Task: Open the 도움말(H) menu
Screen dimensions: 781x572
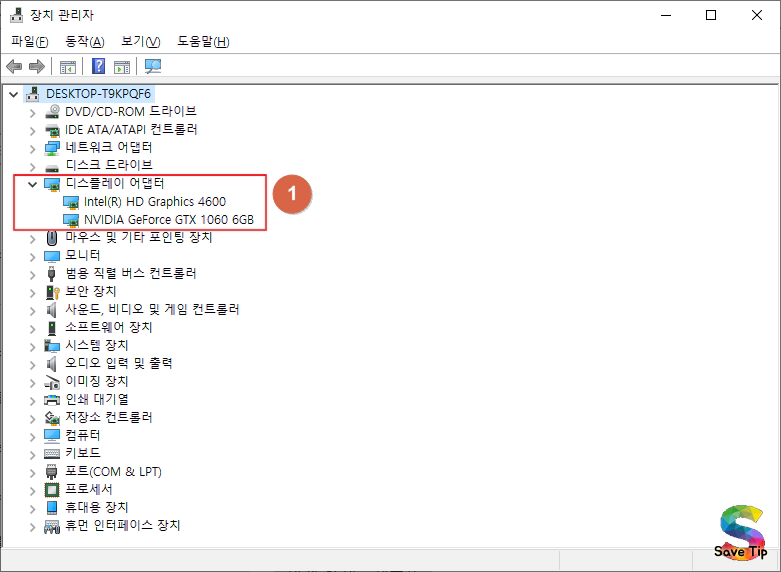Action: click(203, 41)
